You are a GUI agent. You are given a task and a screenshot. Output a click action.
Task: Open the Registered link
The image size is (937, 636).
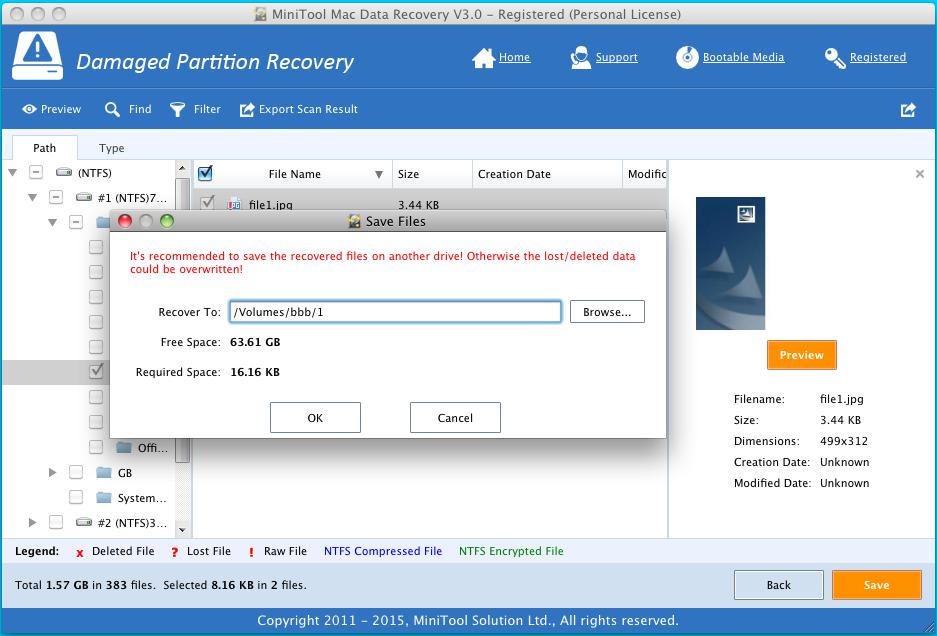[x=878, y=57]
